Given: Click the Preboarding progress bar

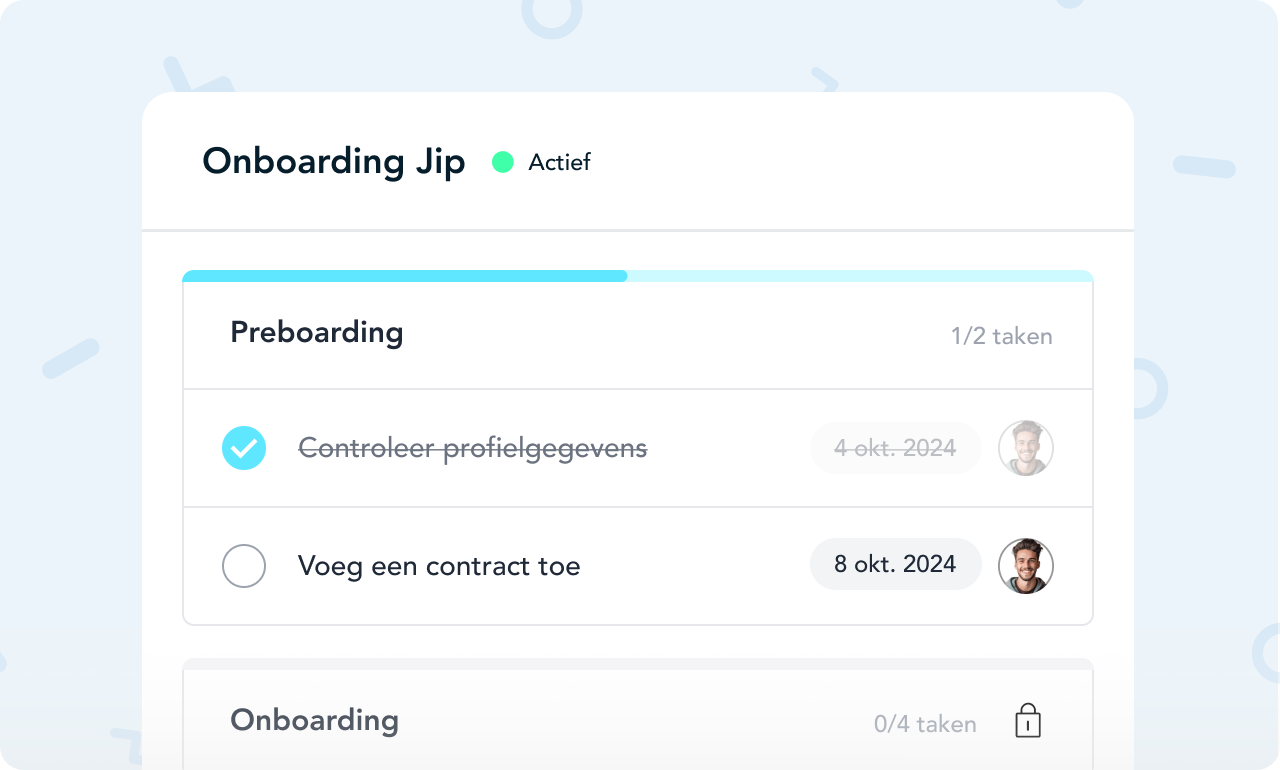Looking at the screenshot, I should click(638, 276).
